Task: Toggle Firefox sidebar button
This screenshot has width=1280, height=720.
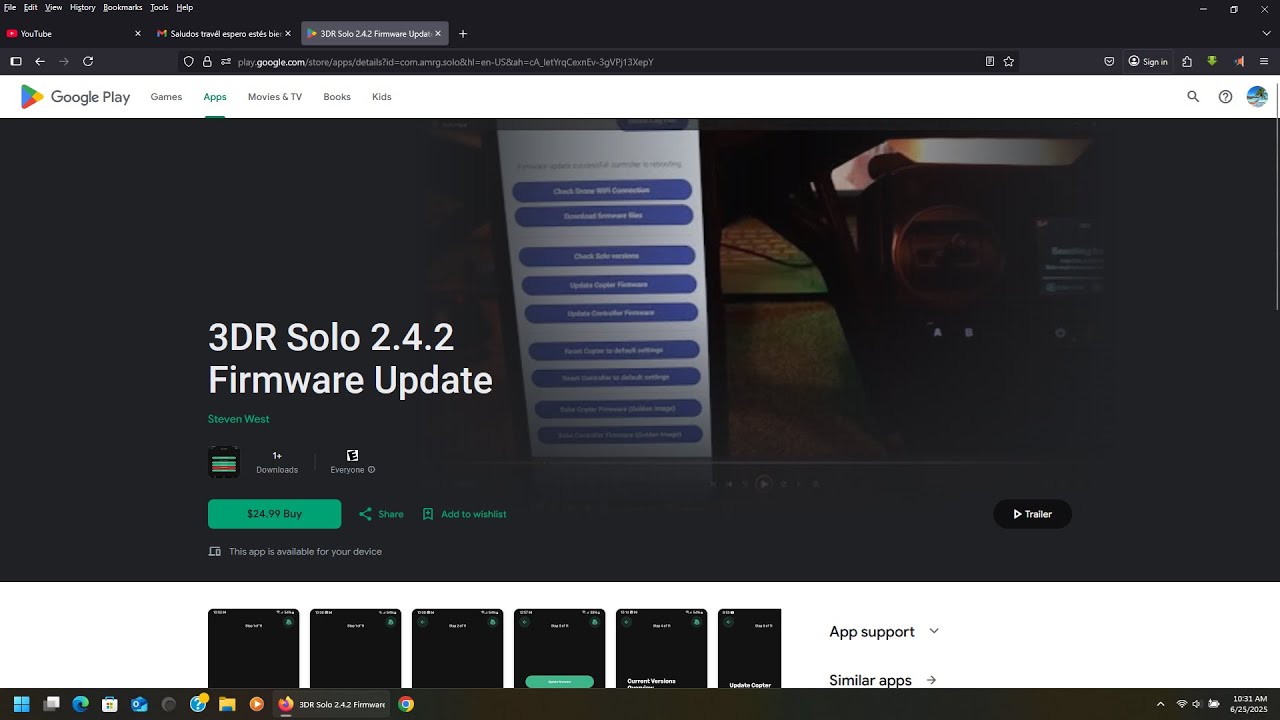Action: 16,61
